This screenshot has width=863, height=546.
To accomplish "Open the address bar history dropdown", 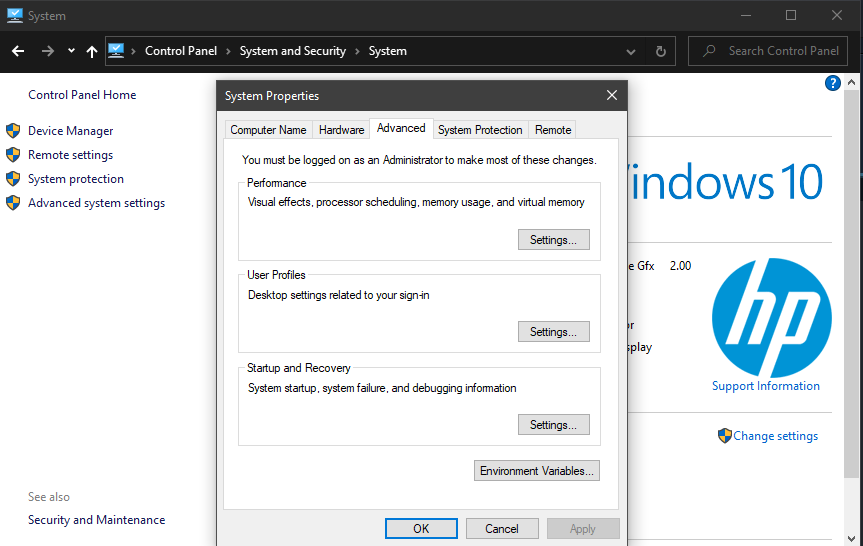I will pos(631,51).
